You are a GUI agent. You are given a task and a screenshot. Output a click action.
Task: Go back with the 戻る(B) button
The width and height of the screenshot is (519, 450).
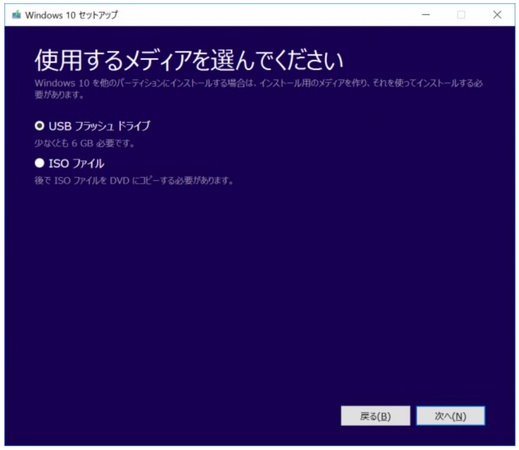[375, 416]
